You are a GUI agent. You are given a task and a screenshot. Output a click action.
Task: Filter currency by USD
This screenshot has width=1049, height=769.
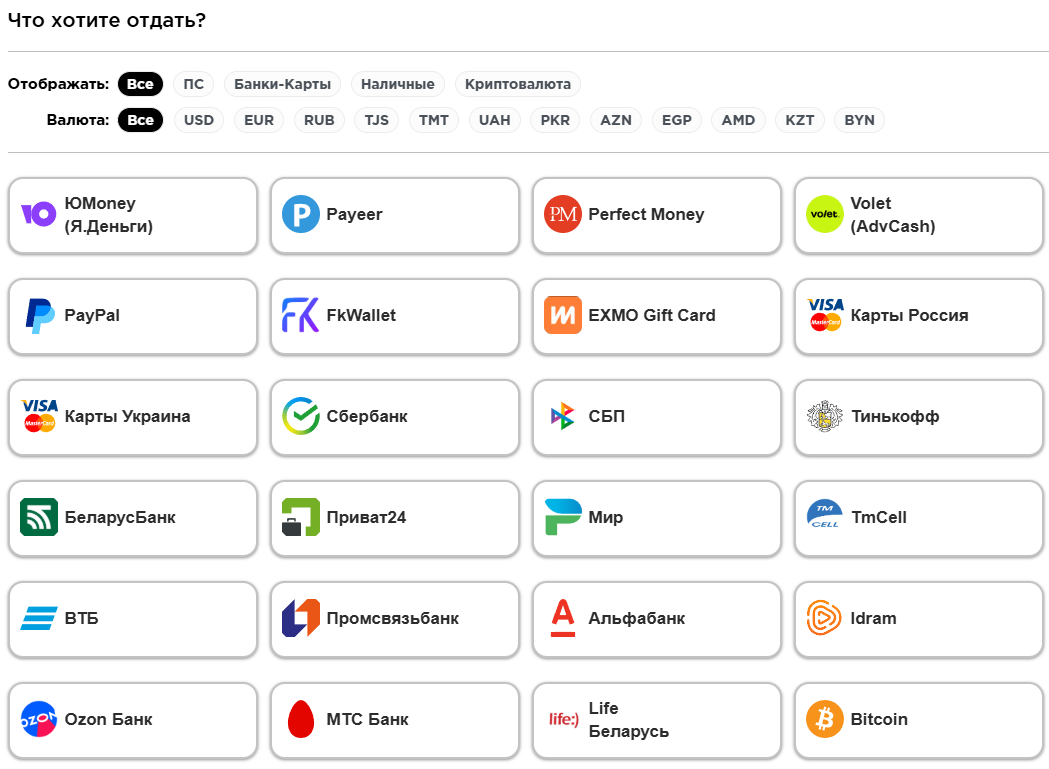click(x=199, y=120)
